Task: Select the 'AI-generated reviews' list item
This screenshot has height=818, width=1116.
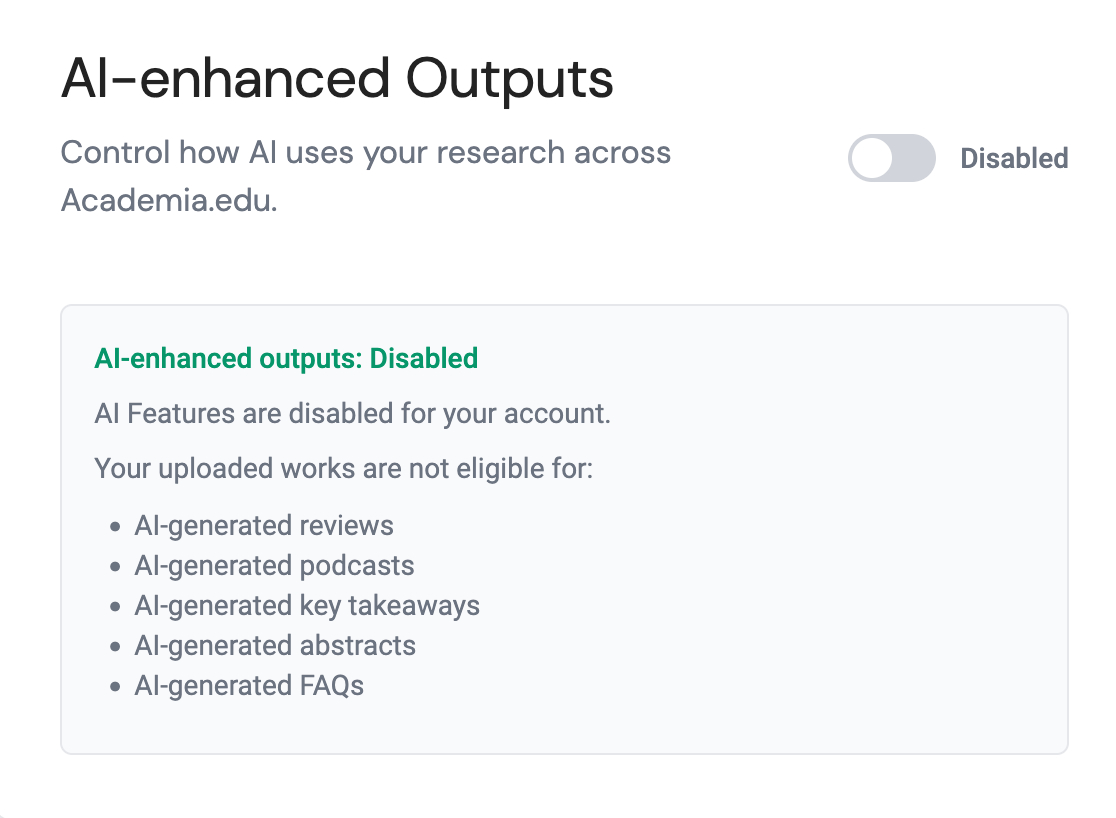Action: pos(264,526)
